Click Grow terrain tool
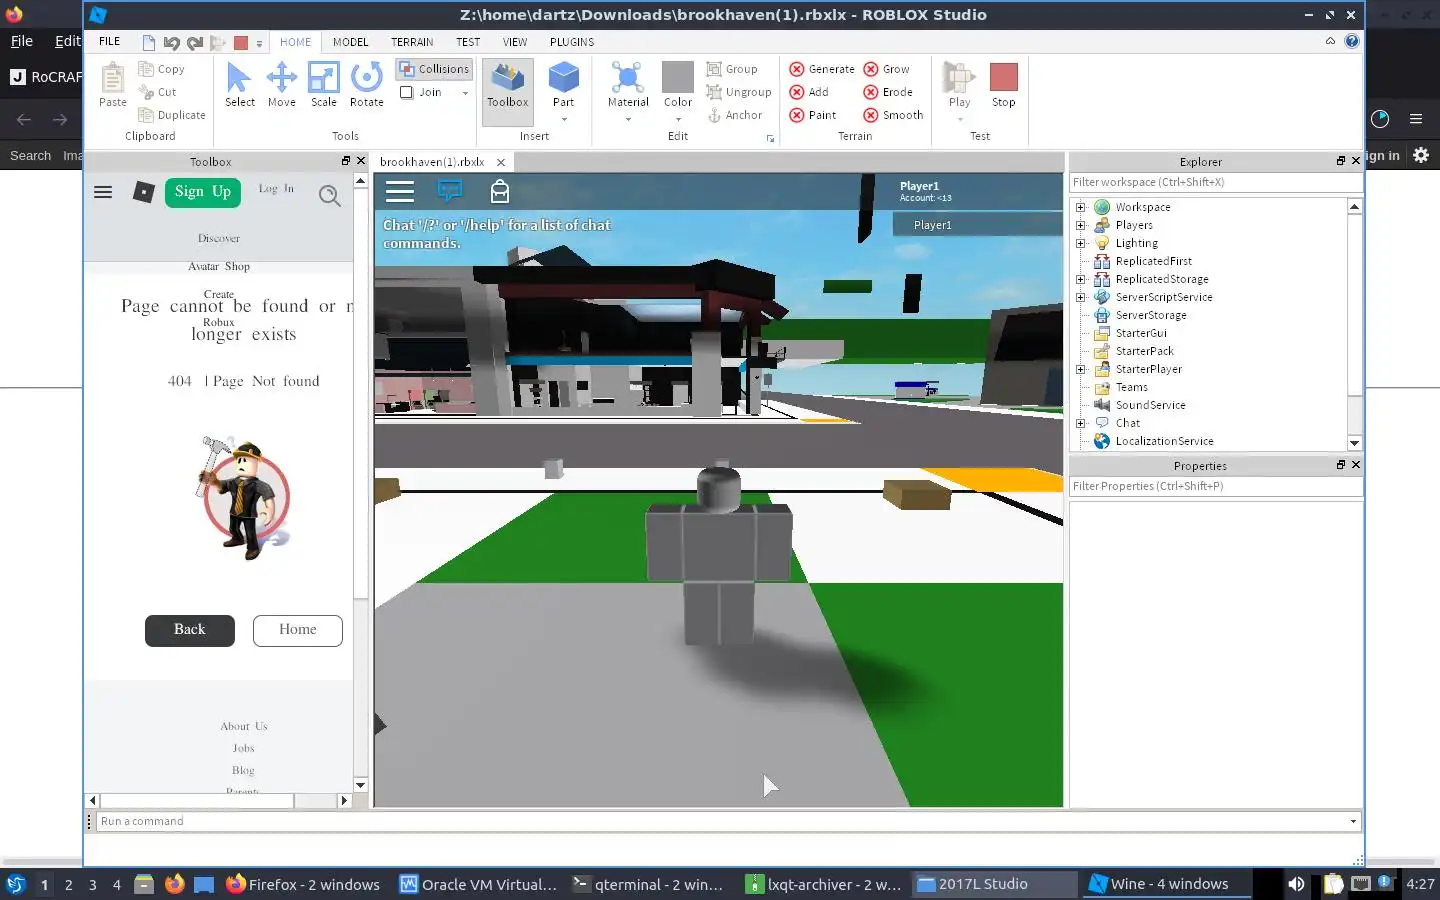1440x900 pixels. click(887, 69)
